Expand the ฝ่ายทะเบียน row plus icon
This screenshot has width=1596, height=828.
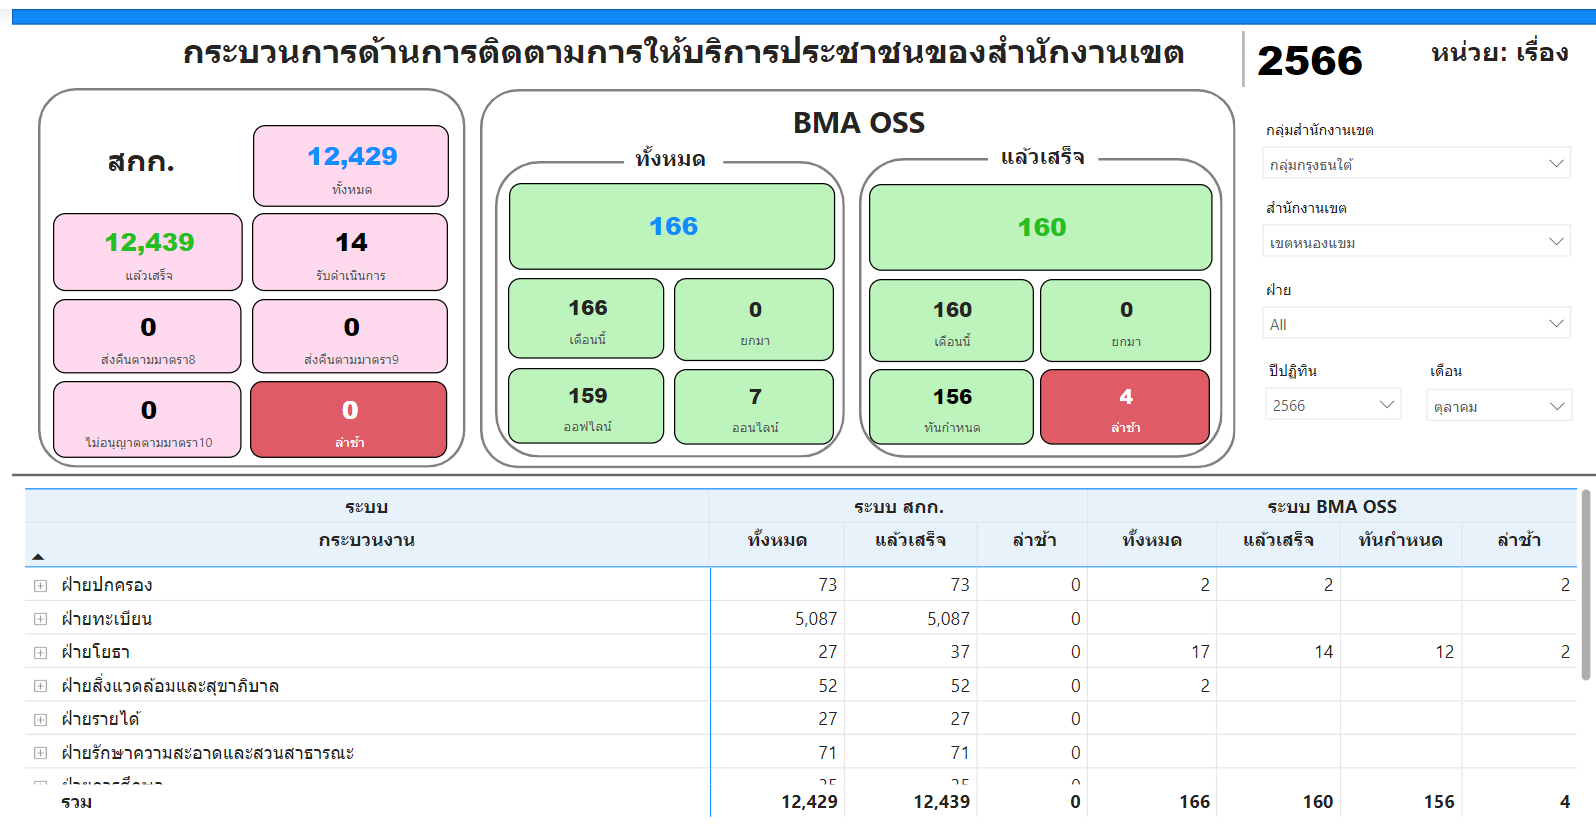[40, 619]
